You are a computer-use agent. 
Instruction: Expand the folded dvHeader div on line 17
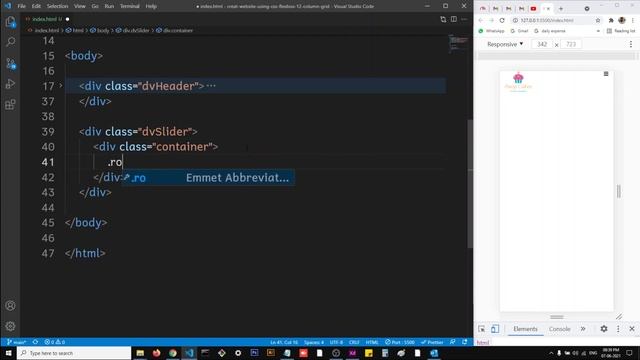61,86
